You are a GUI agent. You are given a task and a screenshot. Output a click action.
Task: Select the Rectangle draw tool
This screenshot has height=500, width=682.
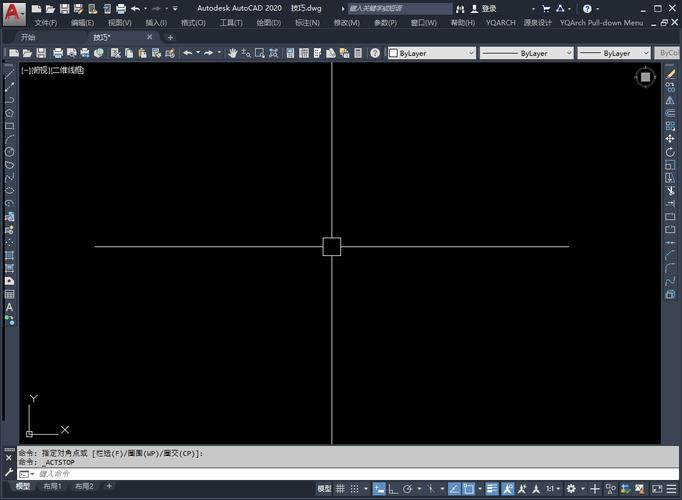coord(9,126)
